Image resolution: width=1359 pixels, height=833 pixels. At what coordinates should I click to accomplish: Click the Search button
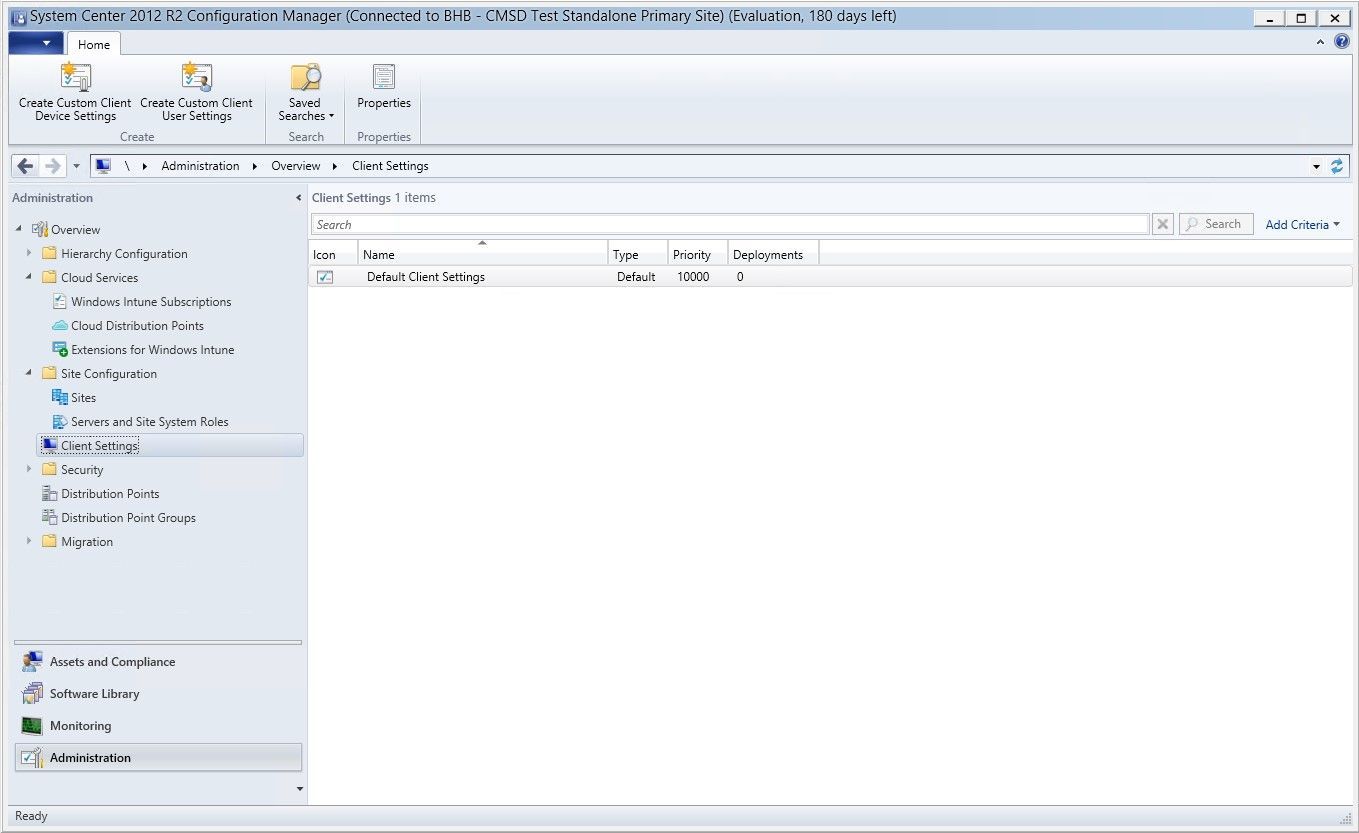(x=1215, y=224)
